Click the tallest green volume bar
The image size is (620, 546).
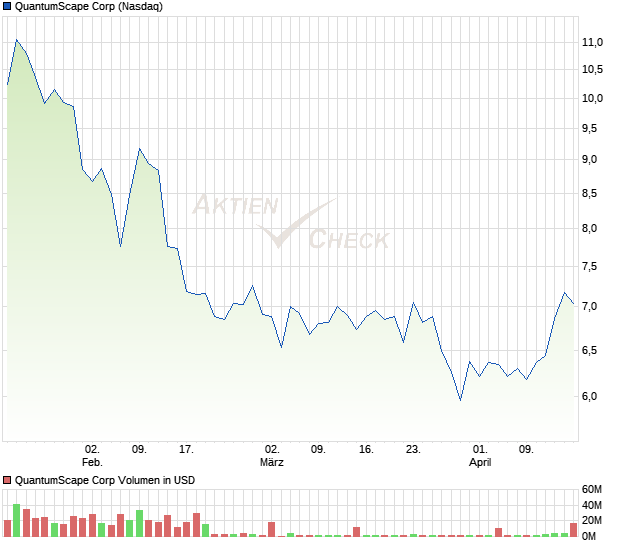coord(17,520)
